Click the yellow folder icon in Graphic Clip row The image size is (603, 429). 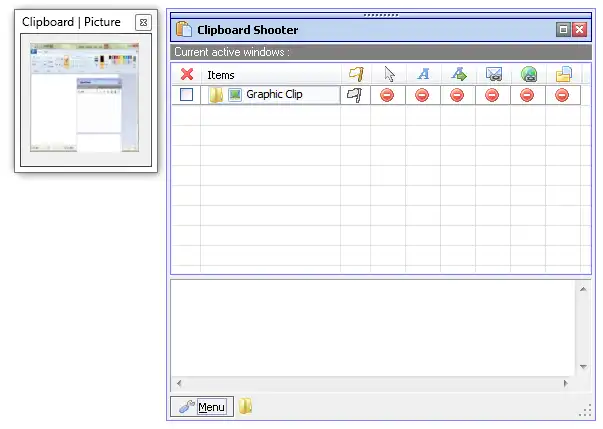[x=216, y=95]
